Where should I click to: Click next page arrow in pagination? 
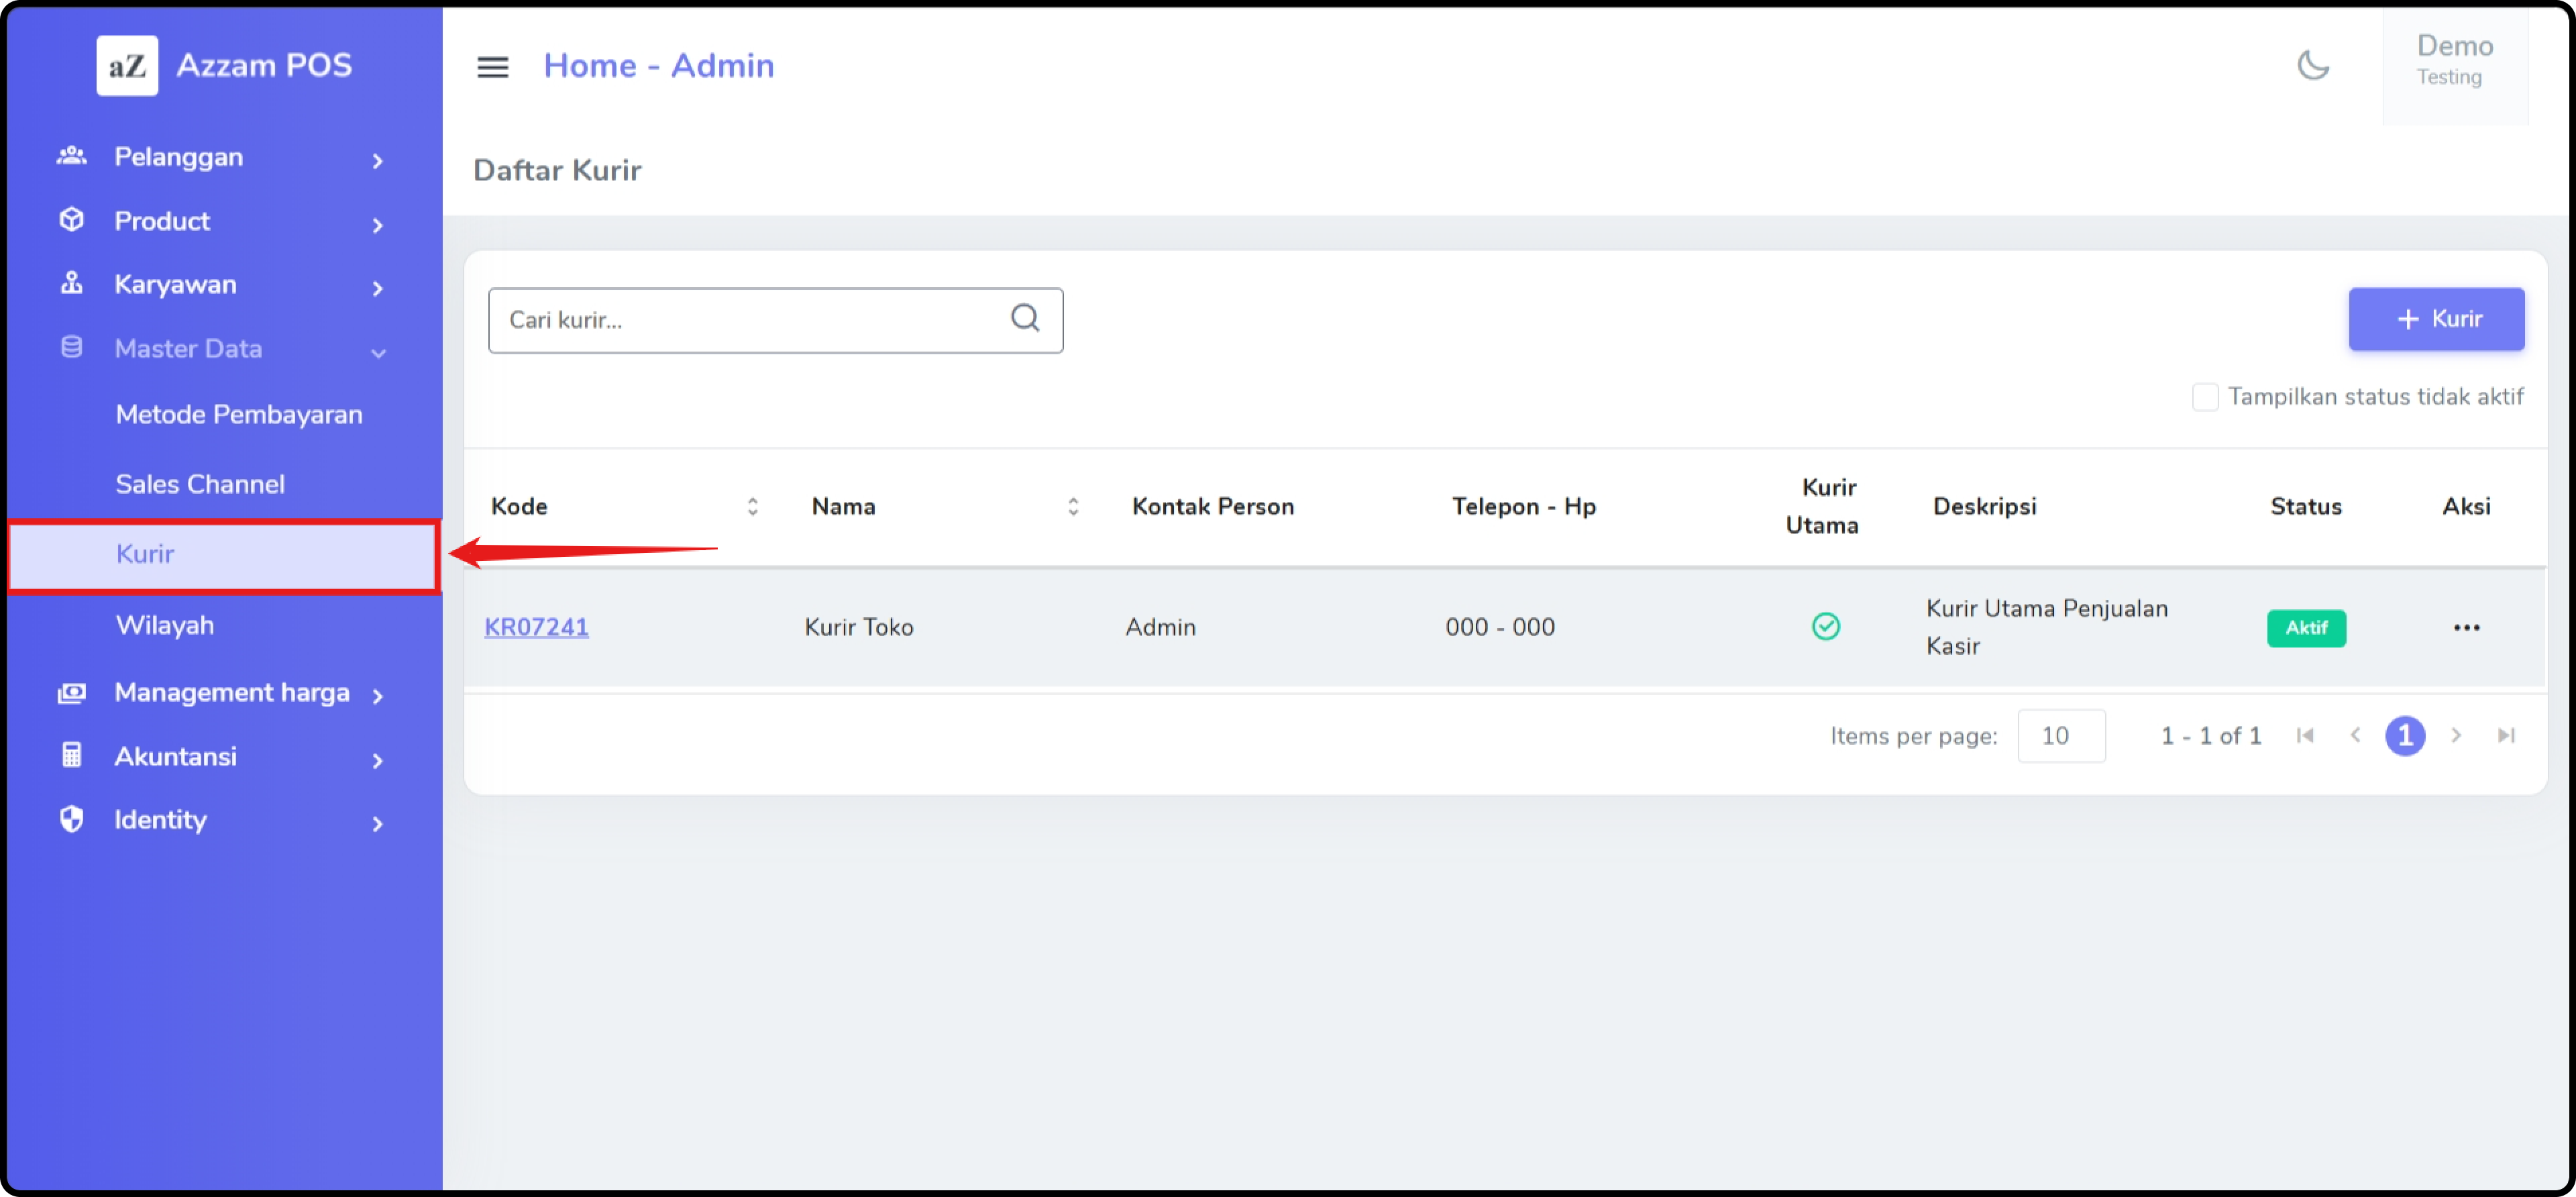pos(2455,736)
